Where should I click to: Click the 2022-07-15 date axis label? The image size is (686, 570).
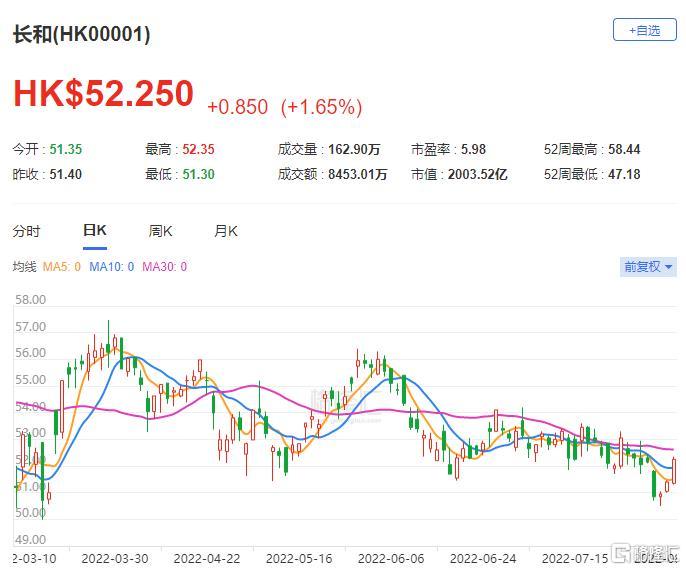[575, 559]
